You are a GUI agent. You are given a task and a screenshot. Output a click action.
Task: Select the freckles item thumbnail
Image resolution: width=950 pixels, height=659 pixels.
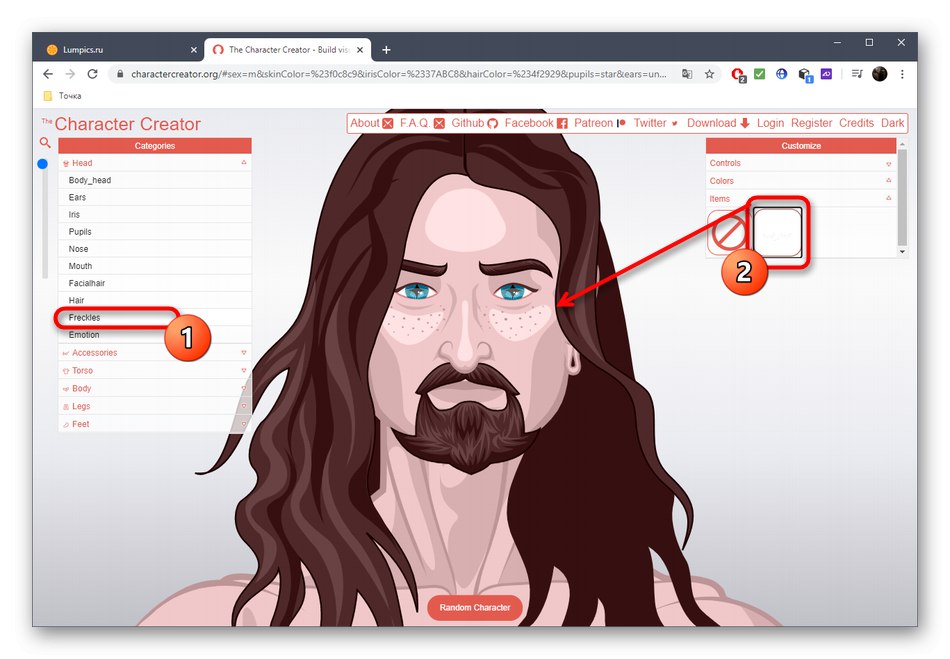coord(777,233)
